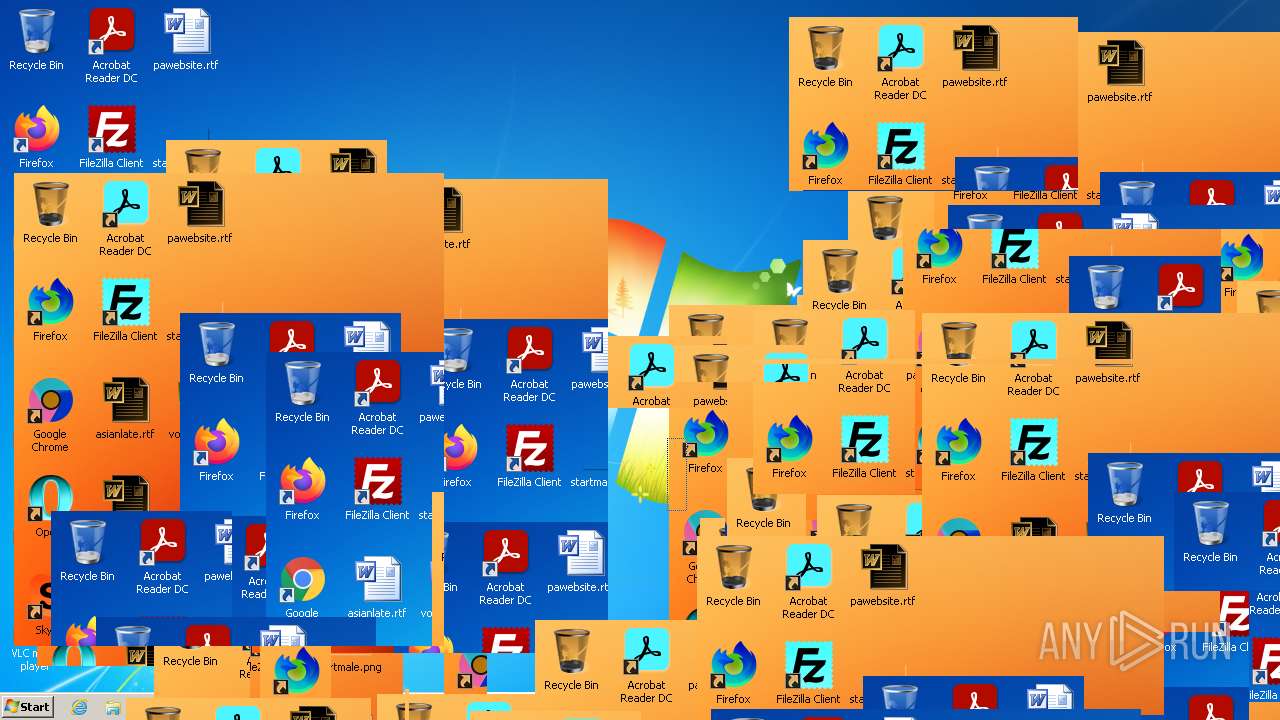Select the red FileZilla Client left of the central wallpaper gap
Viewport: 1280px width, 720px height.
[x=529, y=456]
